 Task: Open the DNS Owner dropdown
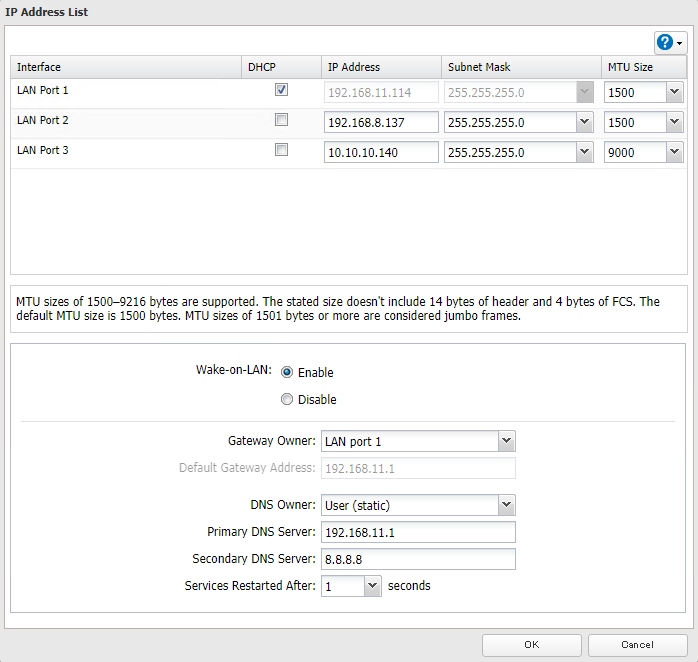pyautogui.click(x=506, y=505)
